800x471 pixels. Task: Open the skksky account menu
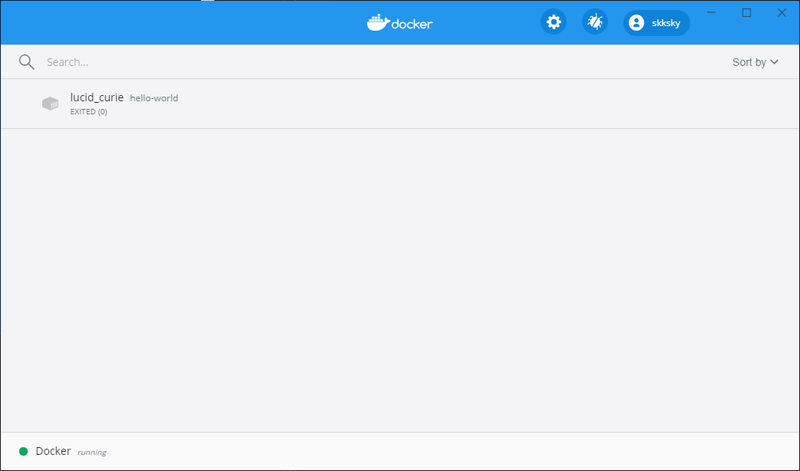pos(657,22)
